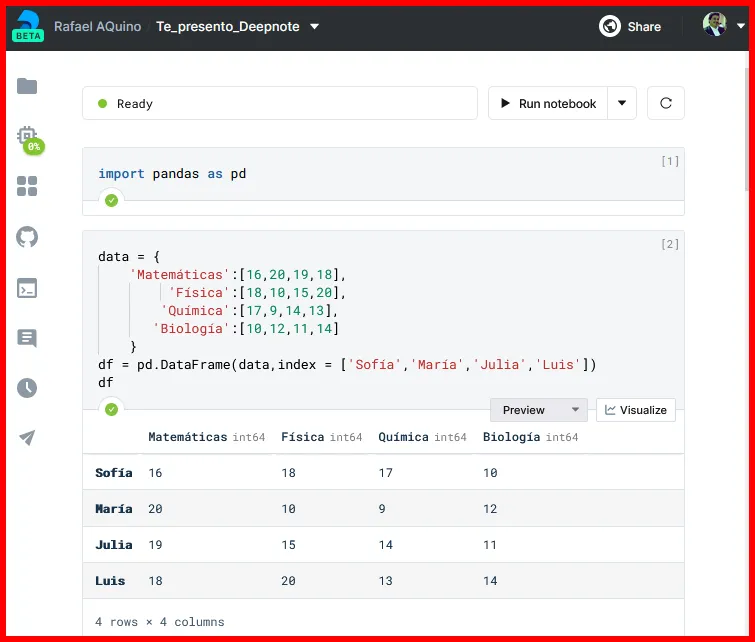This screenshot has width=755, height=642.
Task: Click the Te_presento_Deepnote project title
Action: tap(228, 26)
